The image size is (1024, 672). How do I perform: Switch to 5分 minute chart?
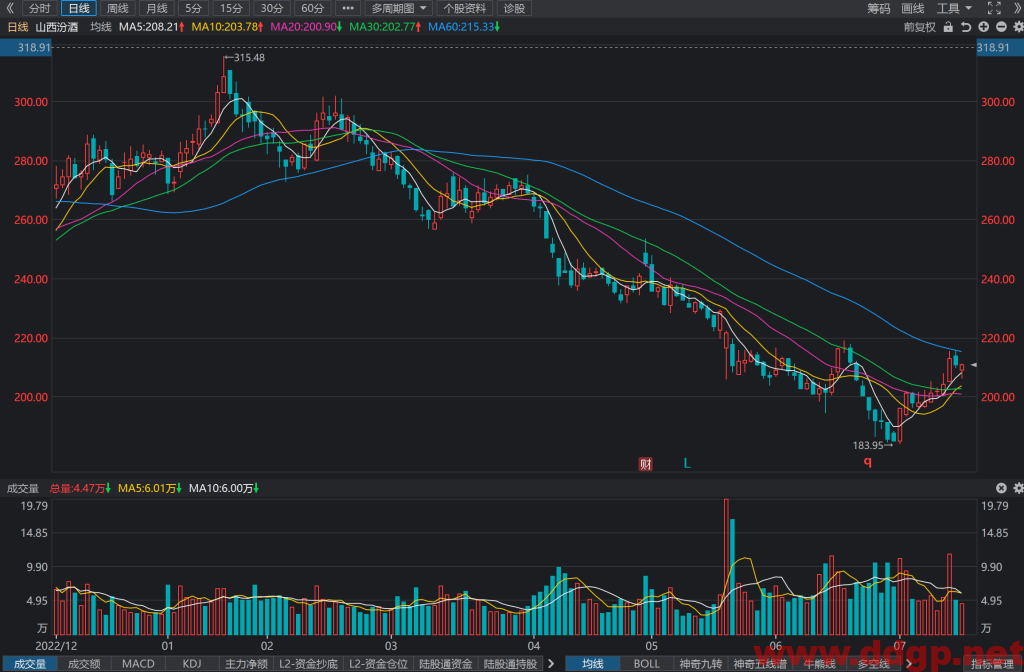(x=193, y=8)
